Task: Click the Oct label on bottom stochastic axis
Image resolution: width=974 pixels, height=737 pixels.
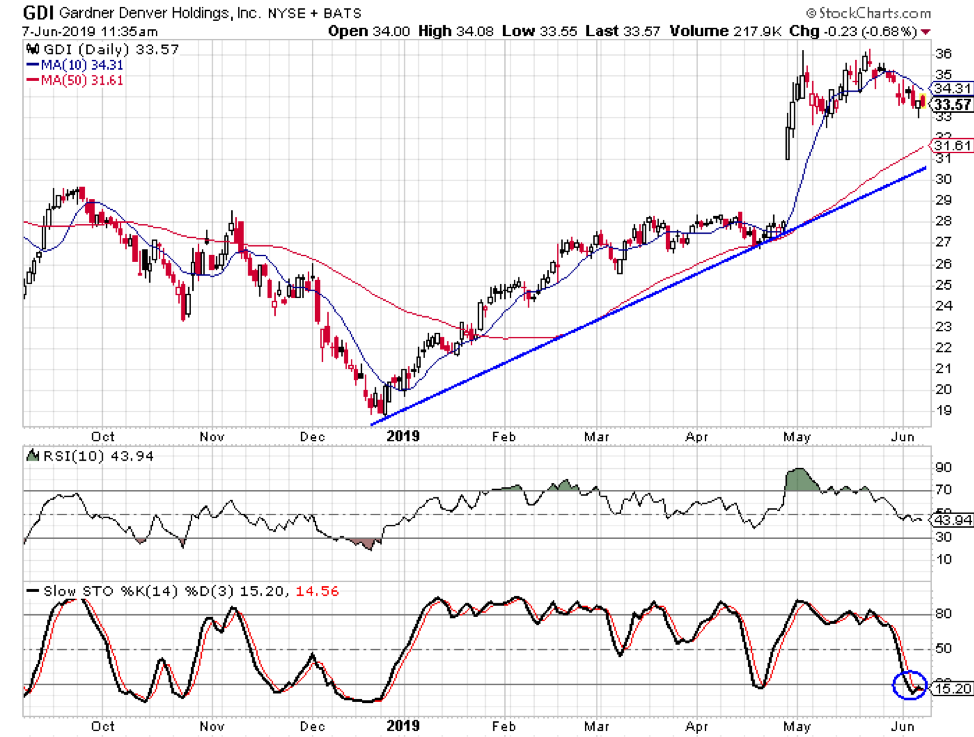Action: [102, 726]
